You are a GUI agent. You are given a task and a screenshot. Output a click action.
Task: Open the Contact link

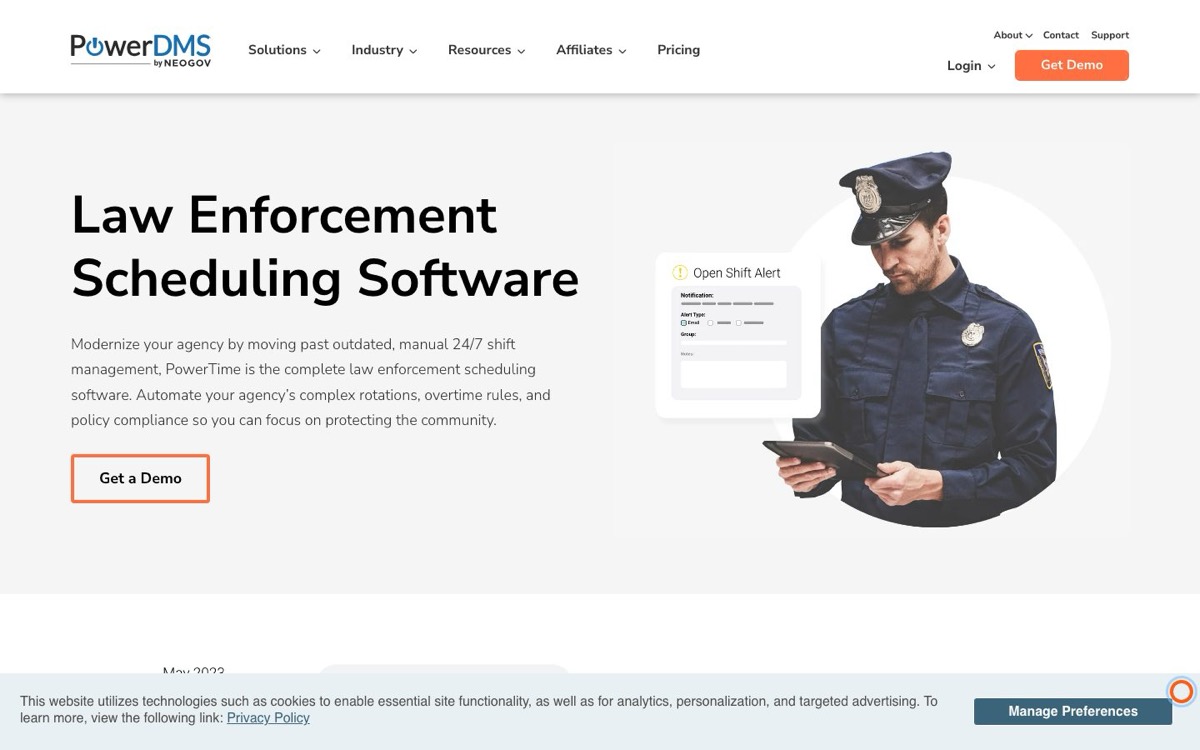(x=1060, y=35)
